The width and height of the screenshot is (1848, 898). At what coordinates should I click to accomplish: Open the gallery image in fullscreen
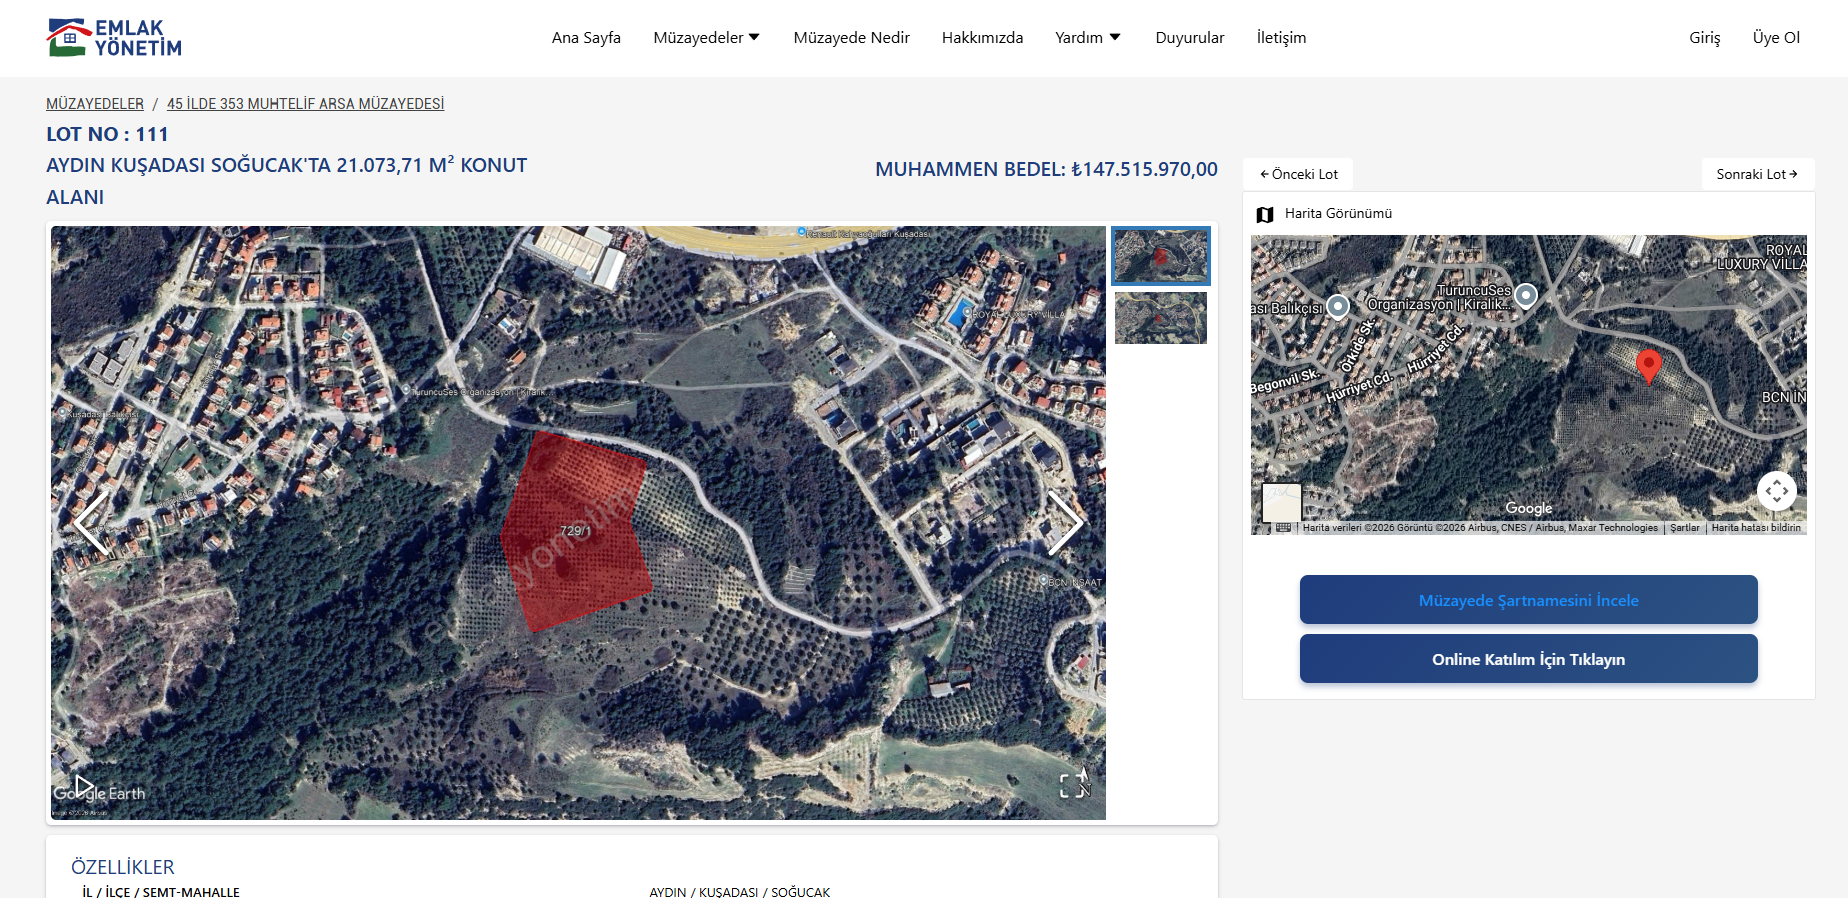coord(1074,785)
